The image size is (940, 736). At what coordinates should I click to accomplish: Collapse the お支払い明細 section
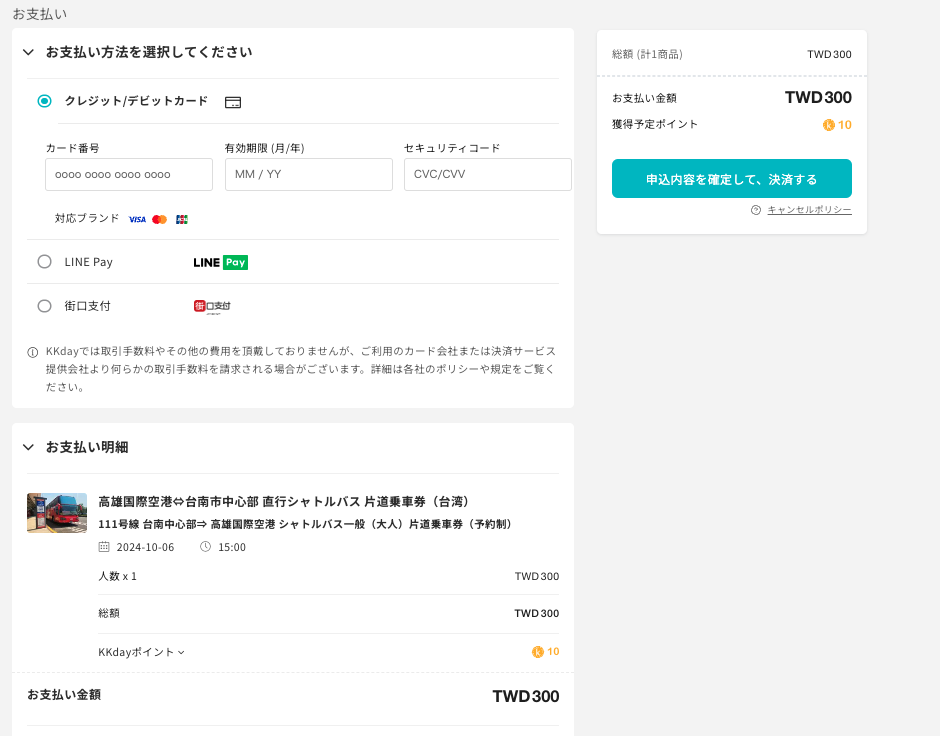click(28, 447)
